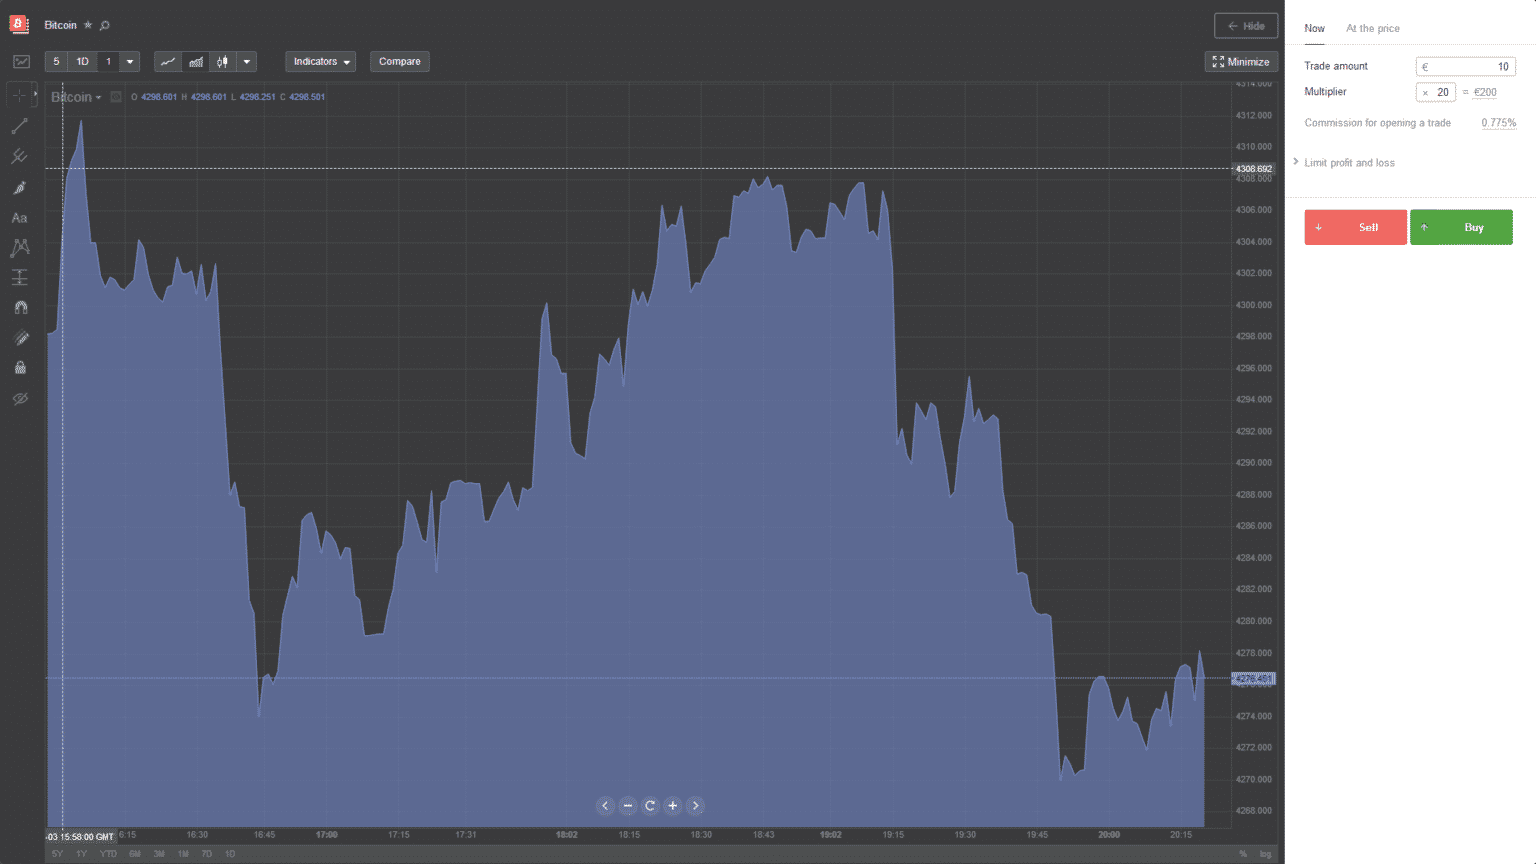Select the brush drawing tool
Viewport: 1536px width, 864px height.
click(x=20, y=188)
